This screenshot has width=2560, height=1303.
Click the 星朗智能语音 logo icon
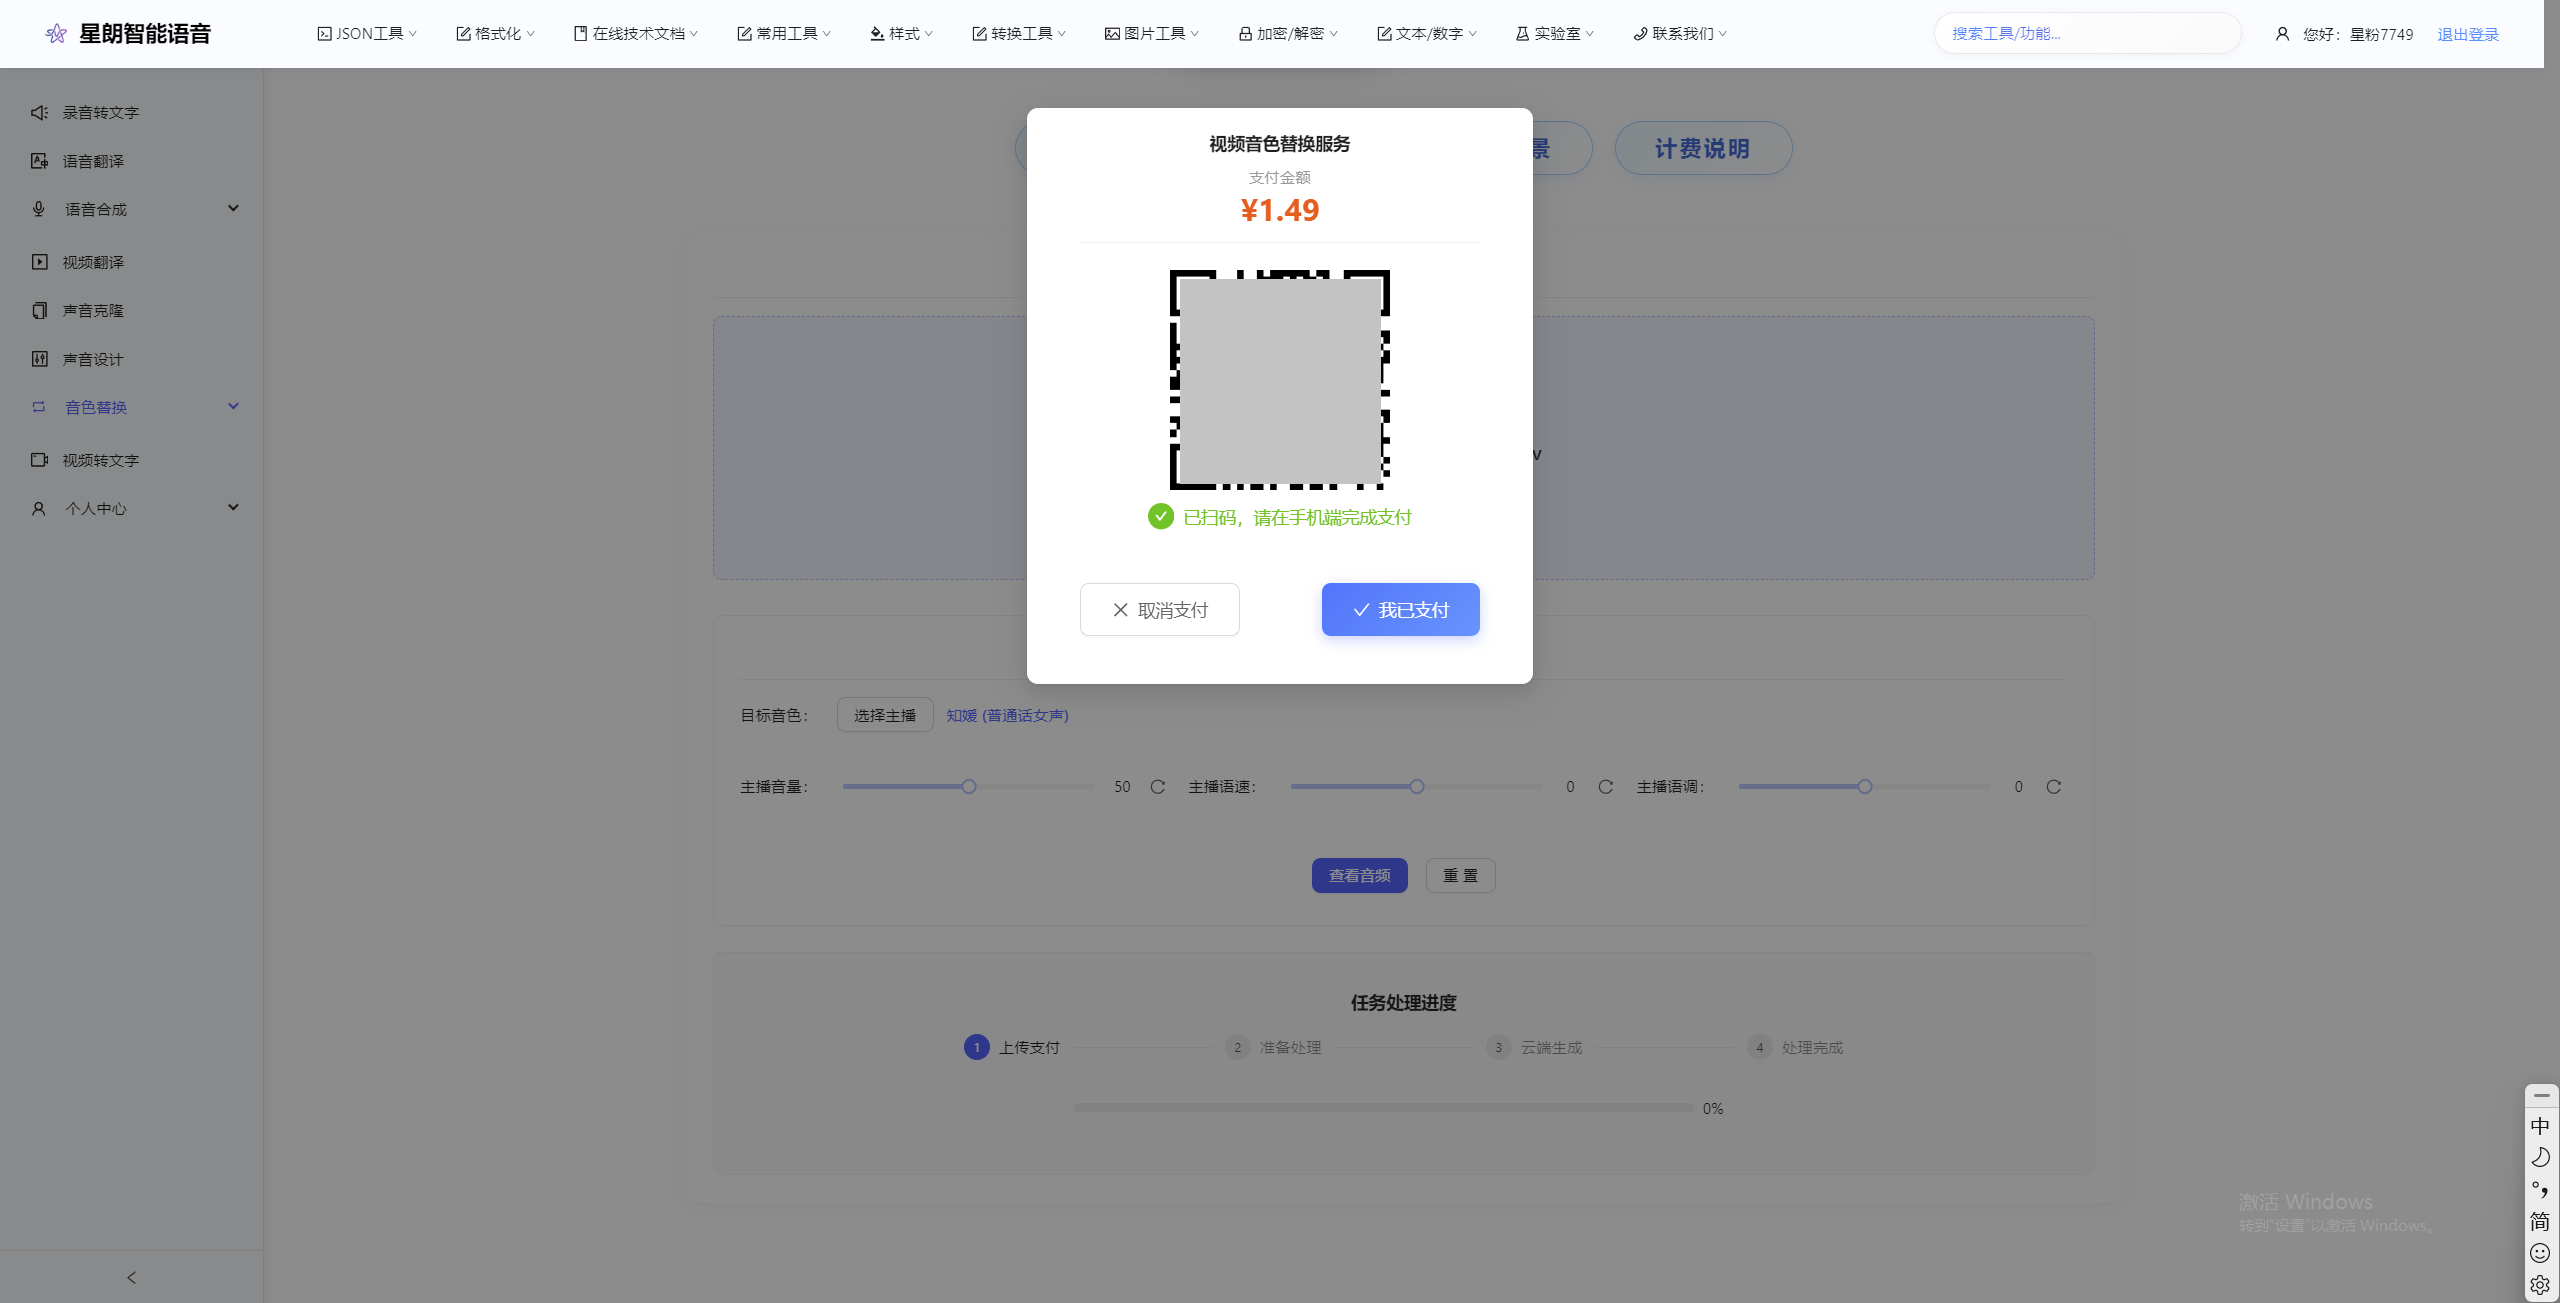tap(56, 34)
